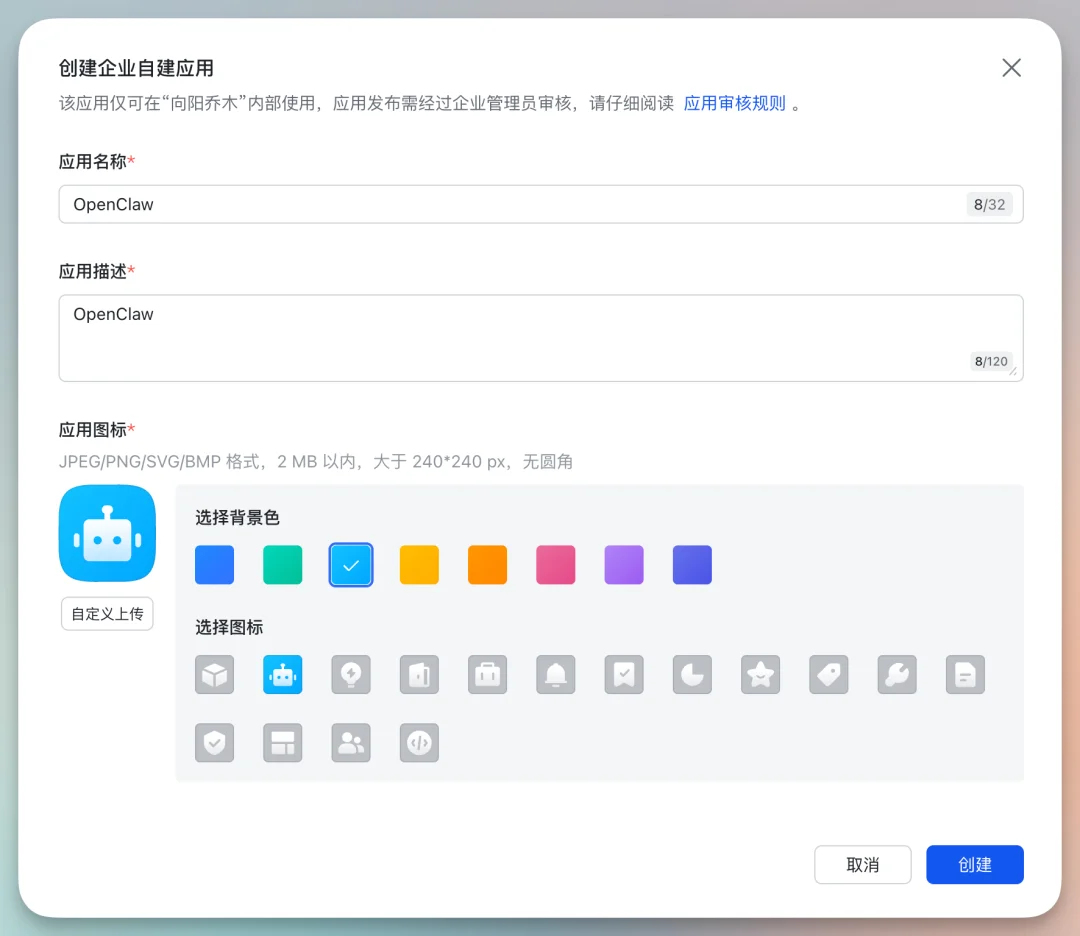Choose the people group icon
This screenshot has height=936, width=1080.
coord(350,742)
